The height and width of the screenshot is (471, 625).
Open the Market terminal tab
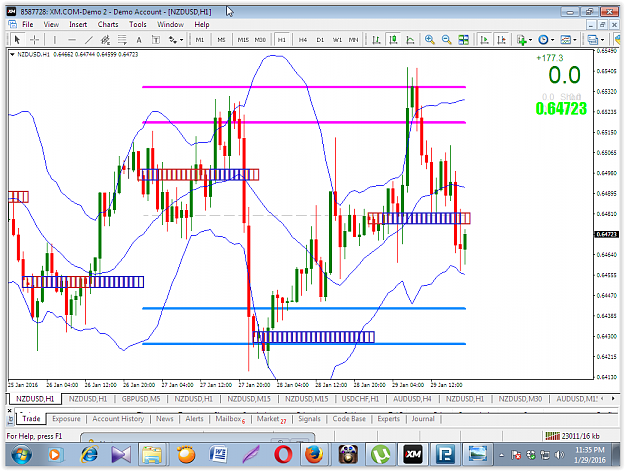271,419
